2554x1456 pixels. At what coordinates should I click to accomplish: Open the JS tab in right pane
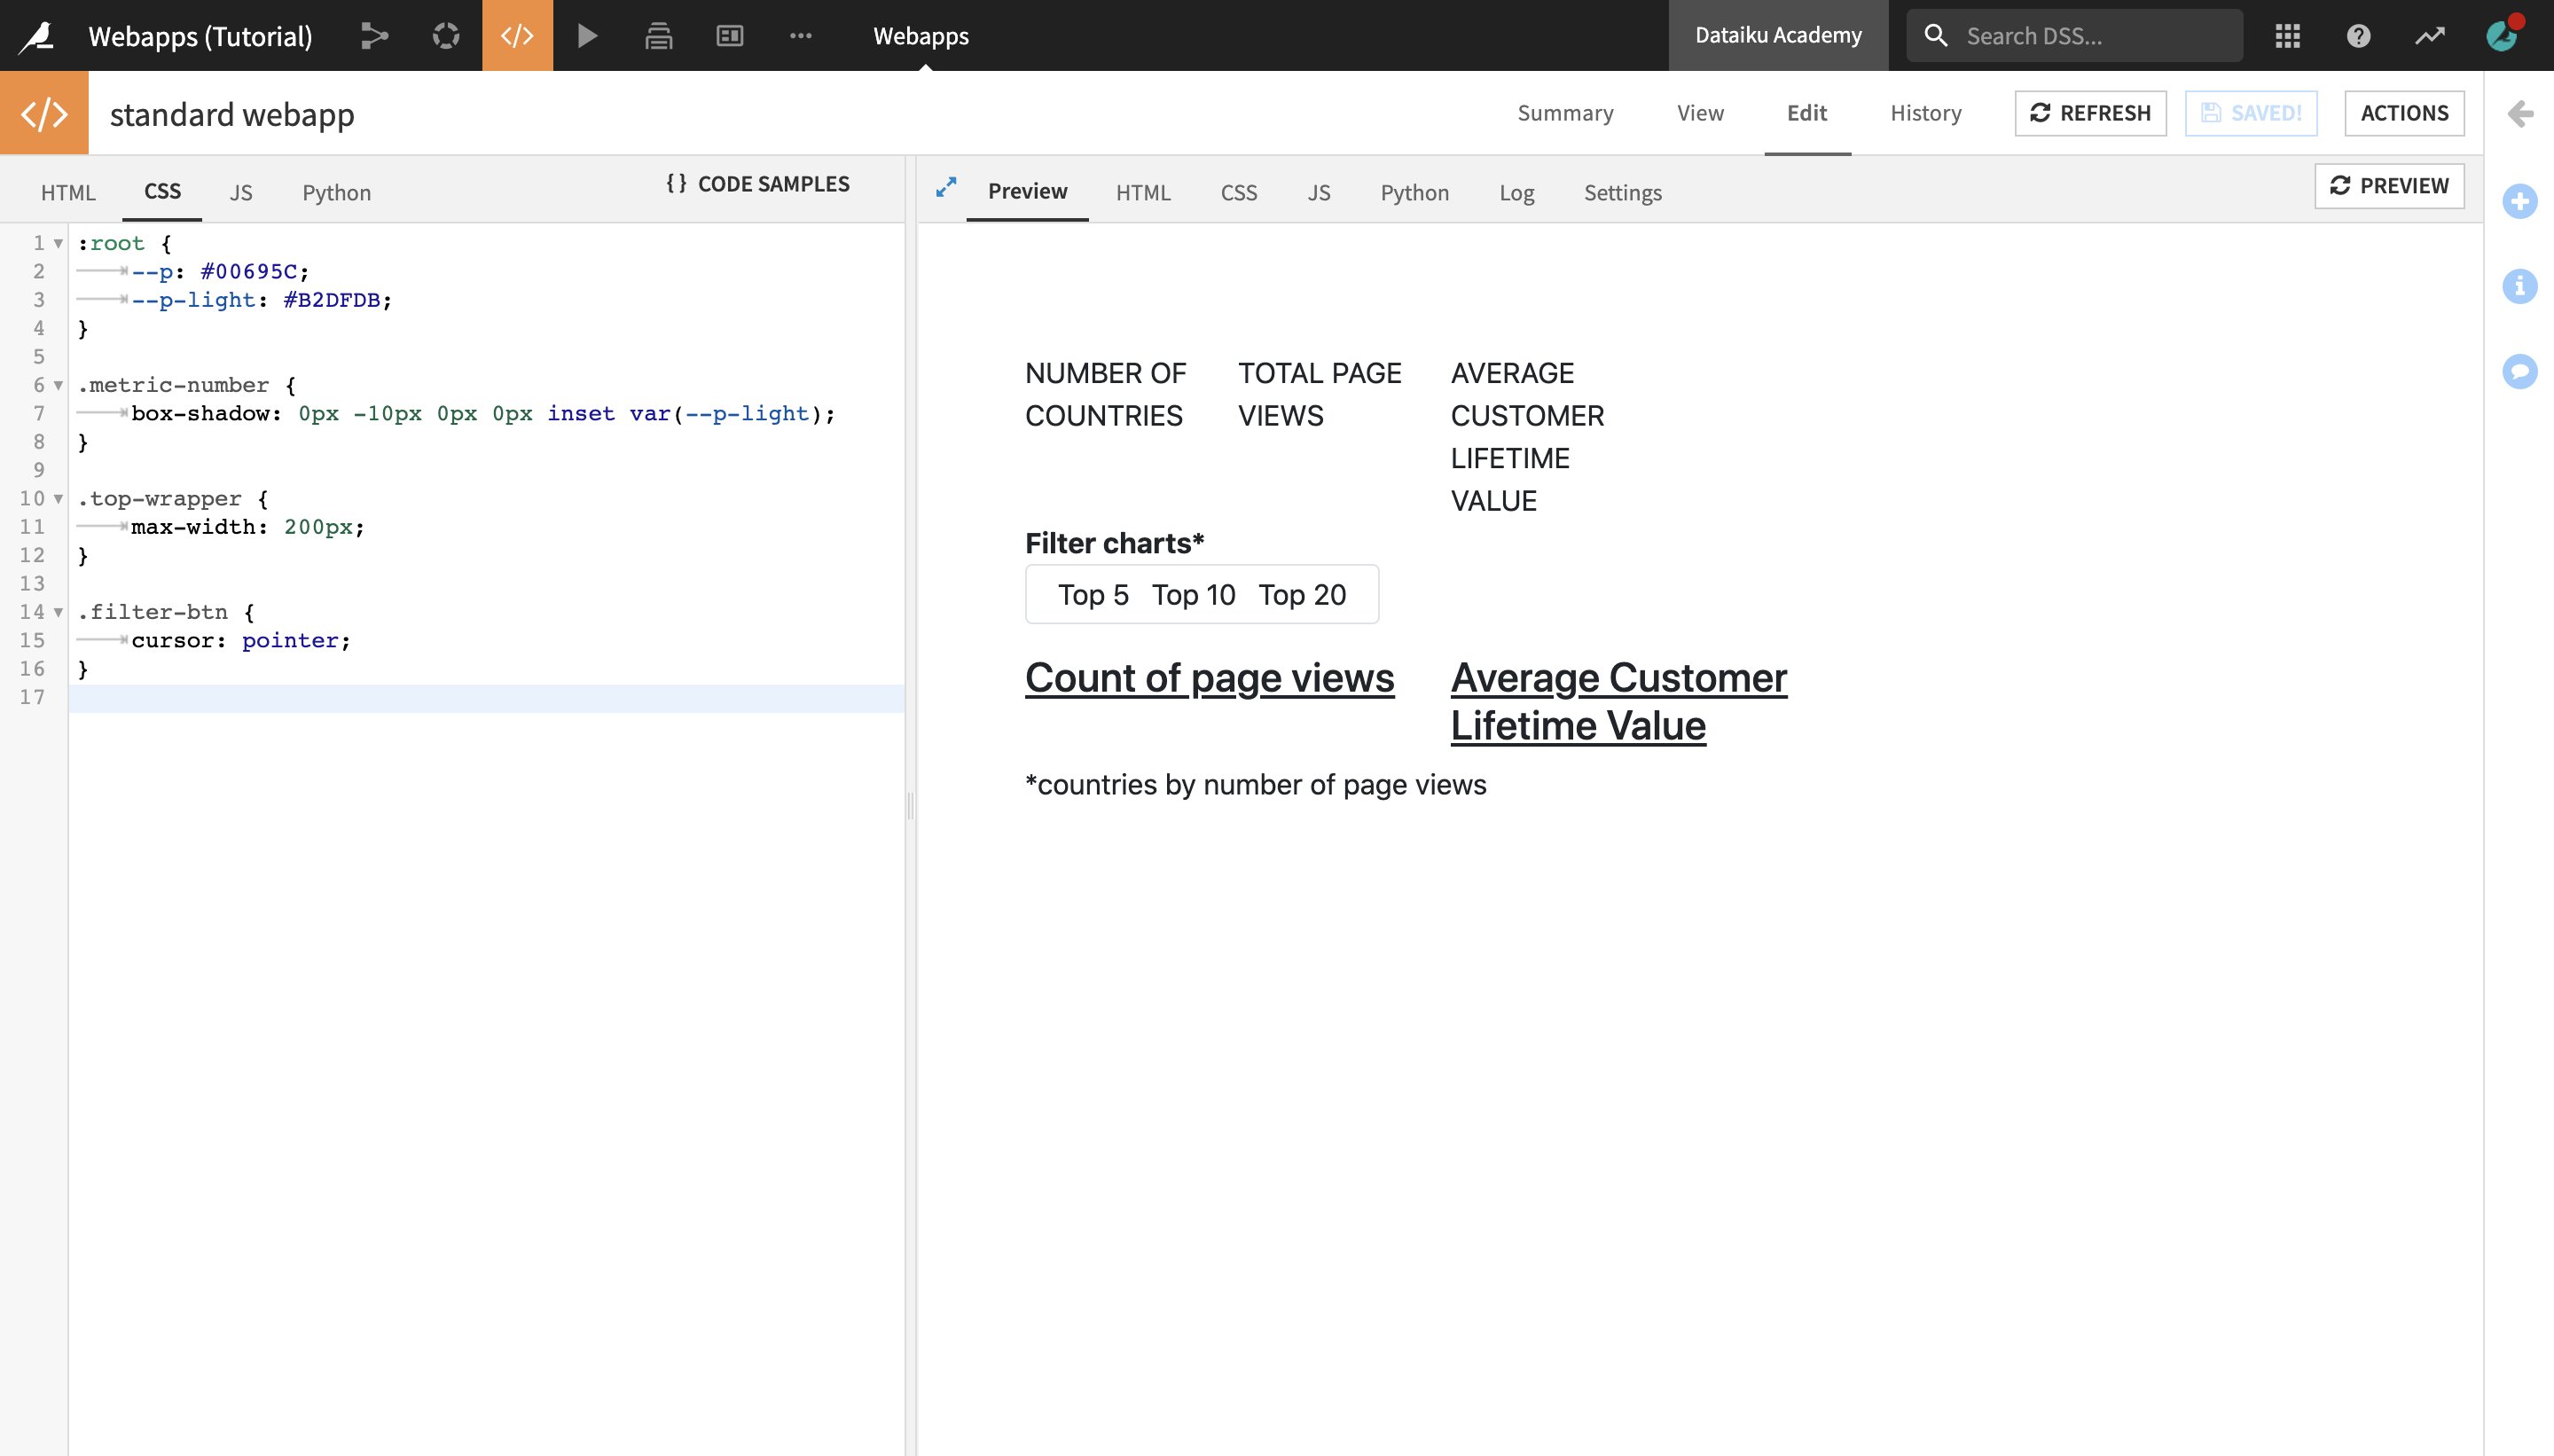tap(1319, 192)
